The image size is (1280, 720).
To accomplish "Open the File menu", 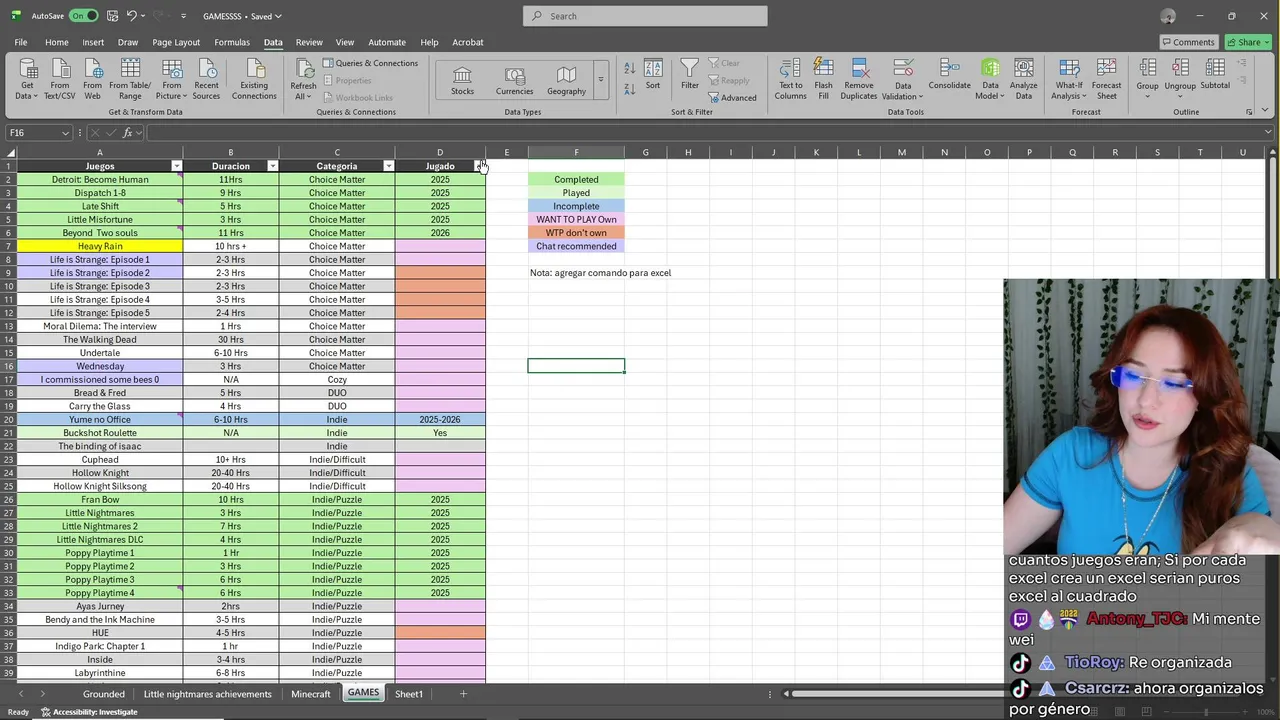I will (x=20, y=42).
